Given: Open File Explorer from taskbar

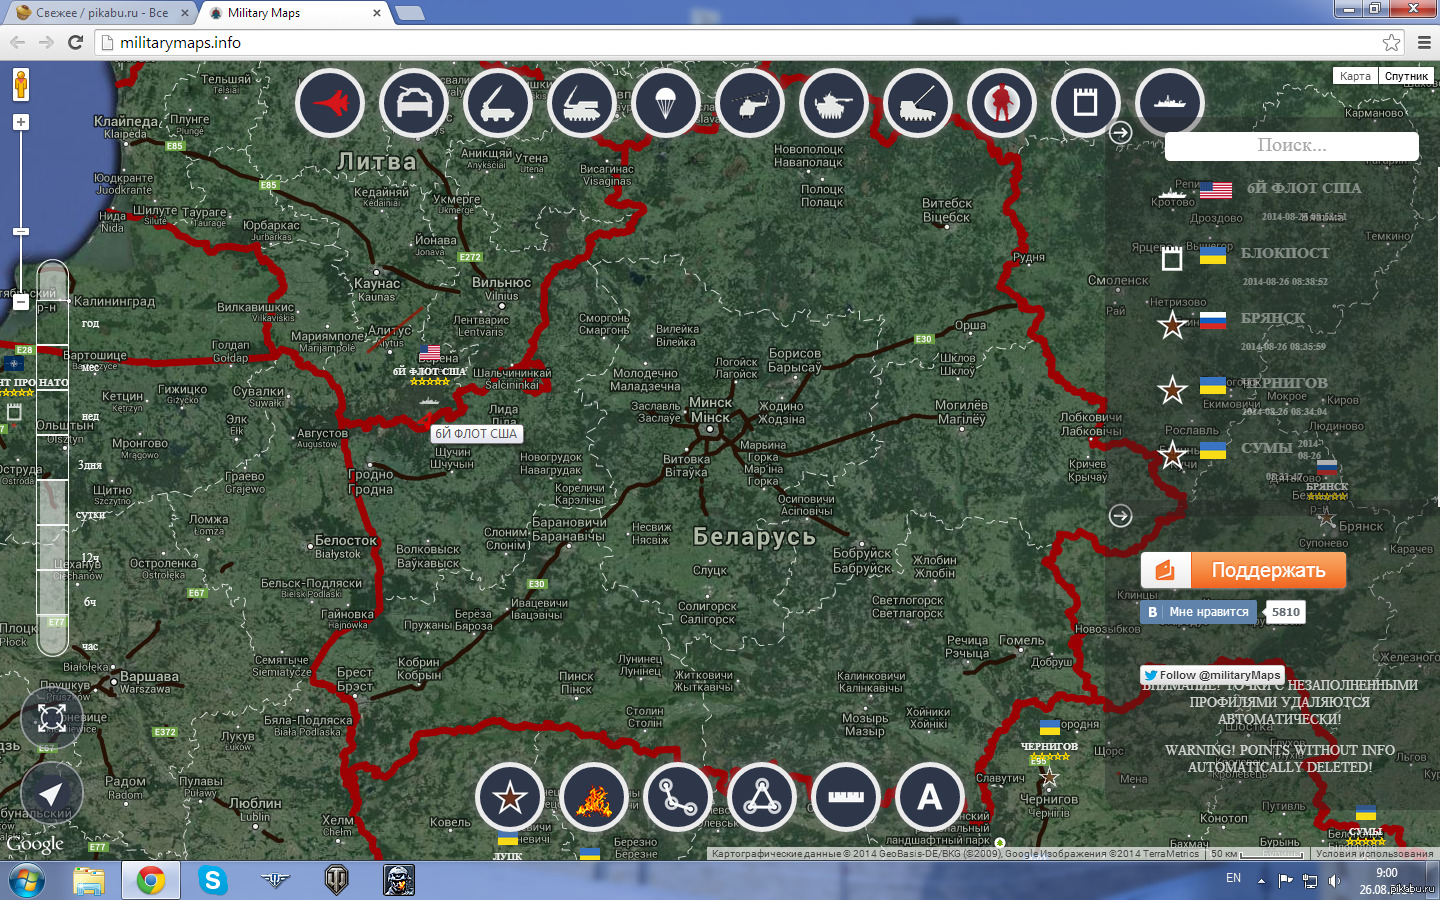Looking at the screenshot, I should point(88,881).
